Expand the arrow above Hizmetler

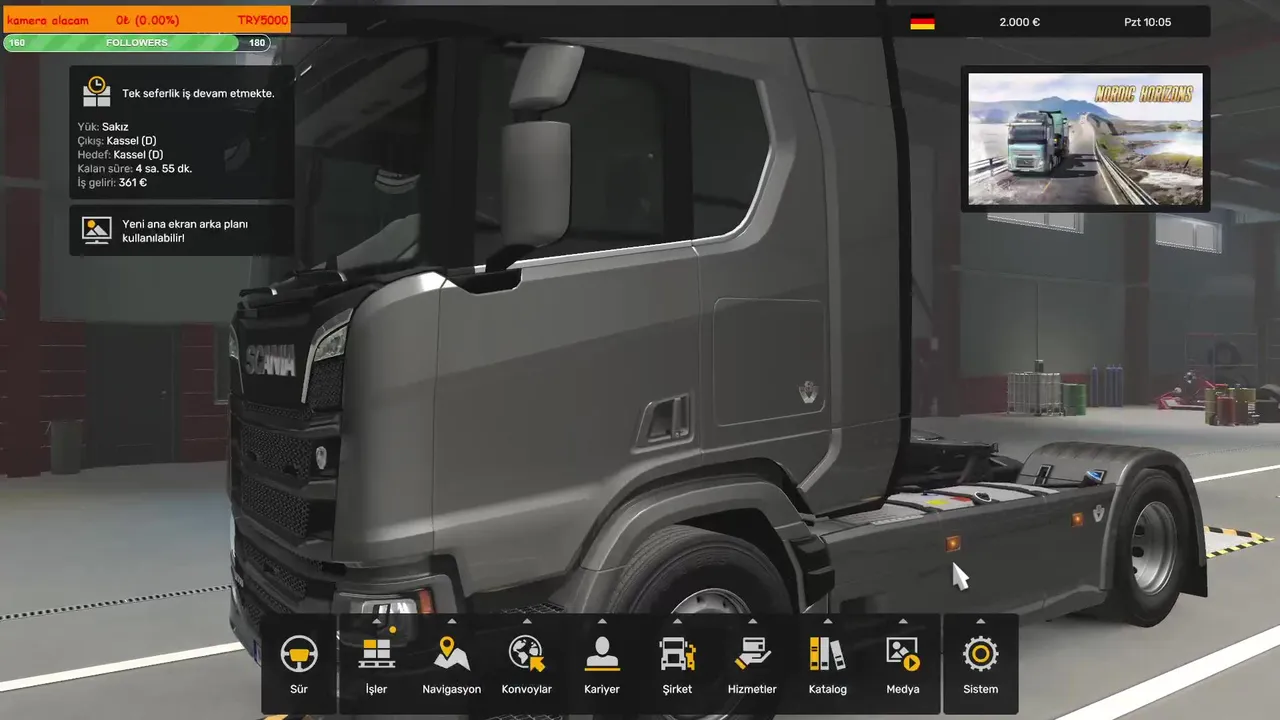pyautogui.click(x=752, y=621)
